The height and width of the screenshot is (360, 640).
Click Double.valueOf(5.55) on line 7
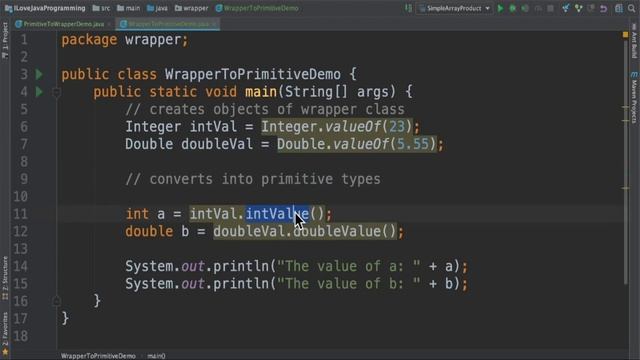[x=357, y=144]
